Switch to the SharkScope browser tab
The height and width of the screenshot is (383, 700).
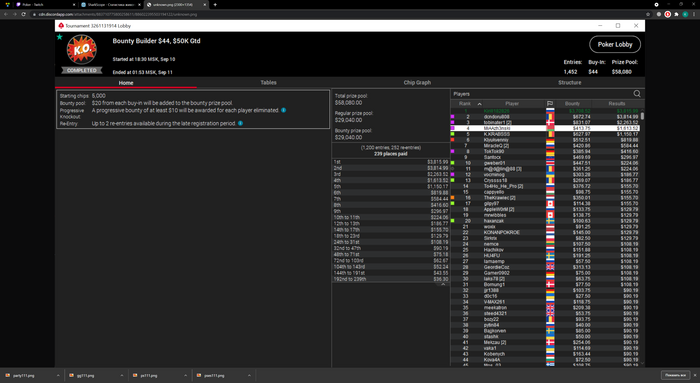coord(110,4)
